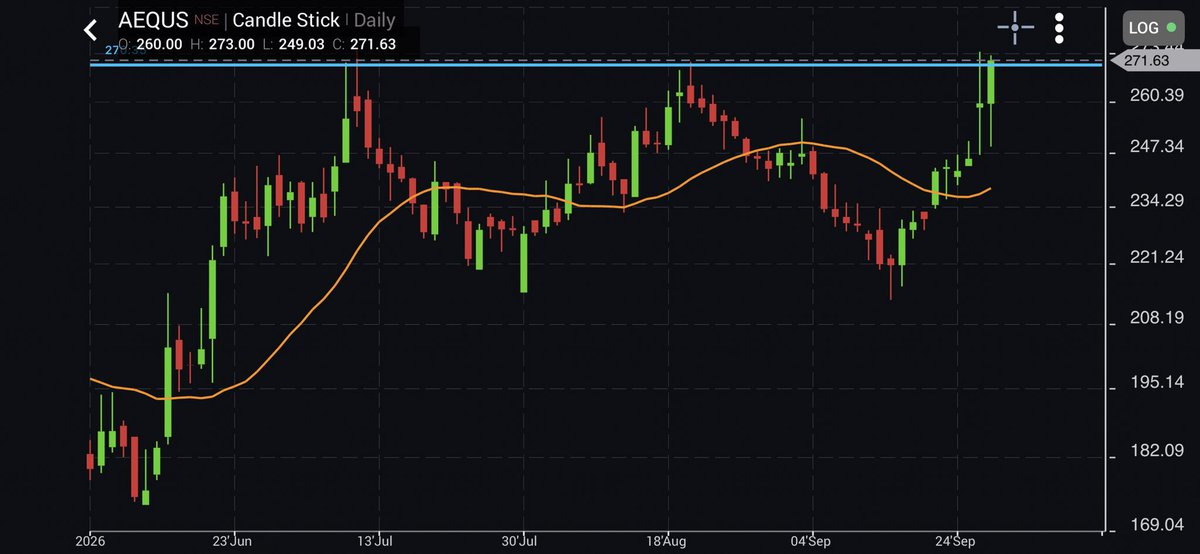The height and width of the screenshot is (554, 1200).
Task: Change chart type from Candle Stick
Action: (286, 20)
